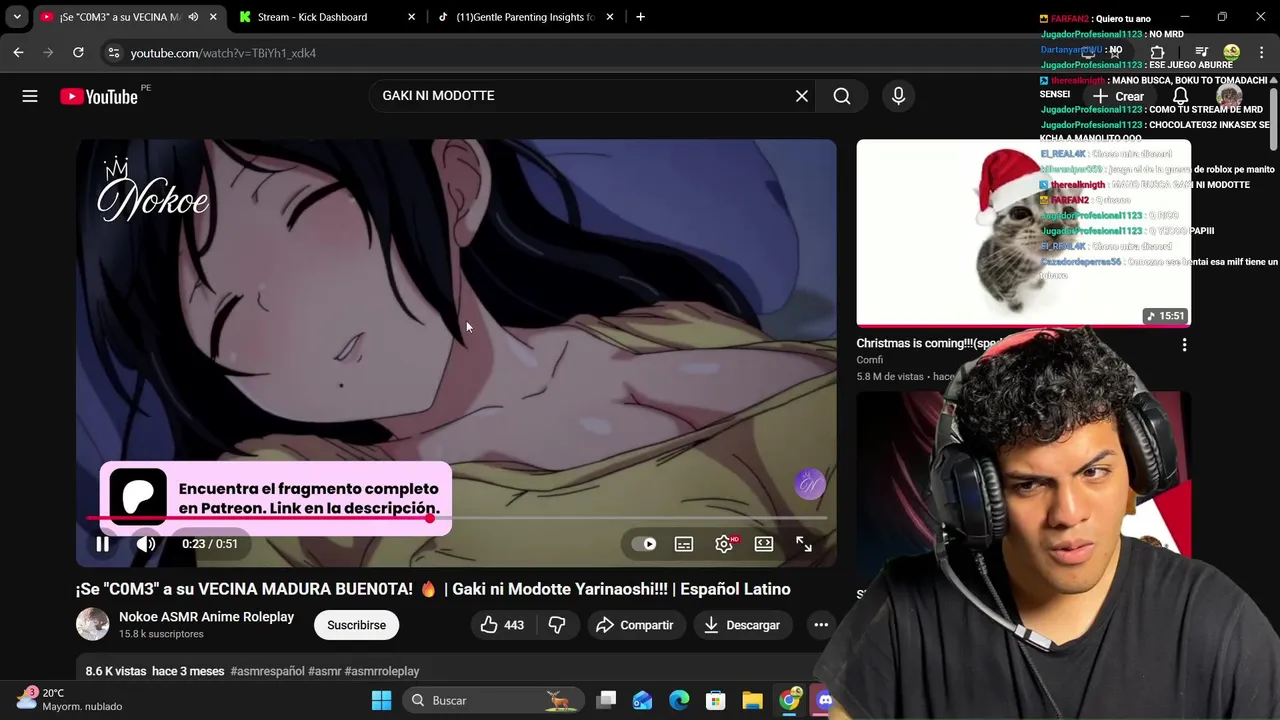
Task: Click the magnifier search button
Action: [x=842, y=96]
